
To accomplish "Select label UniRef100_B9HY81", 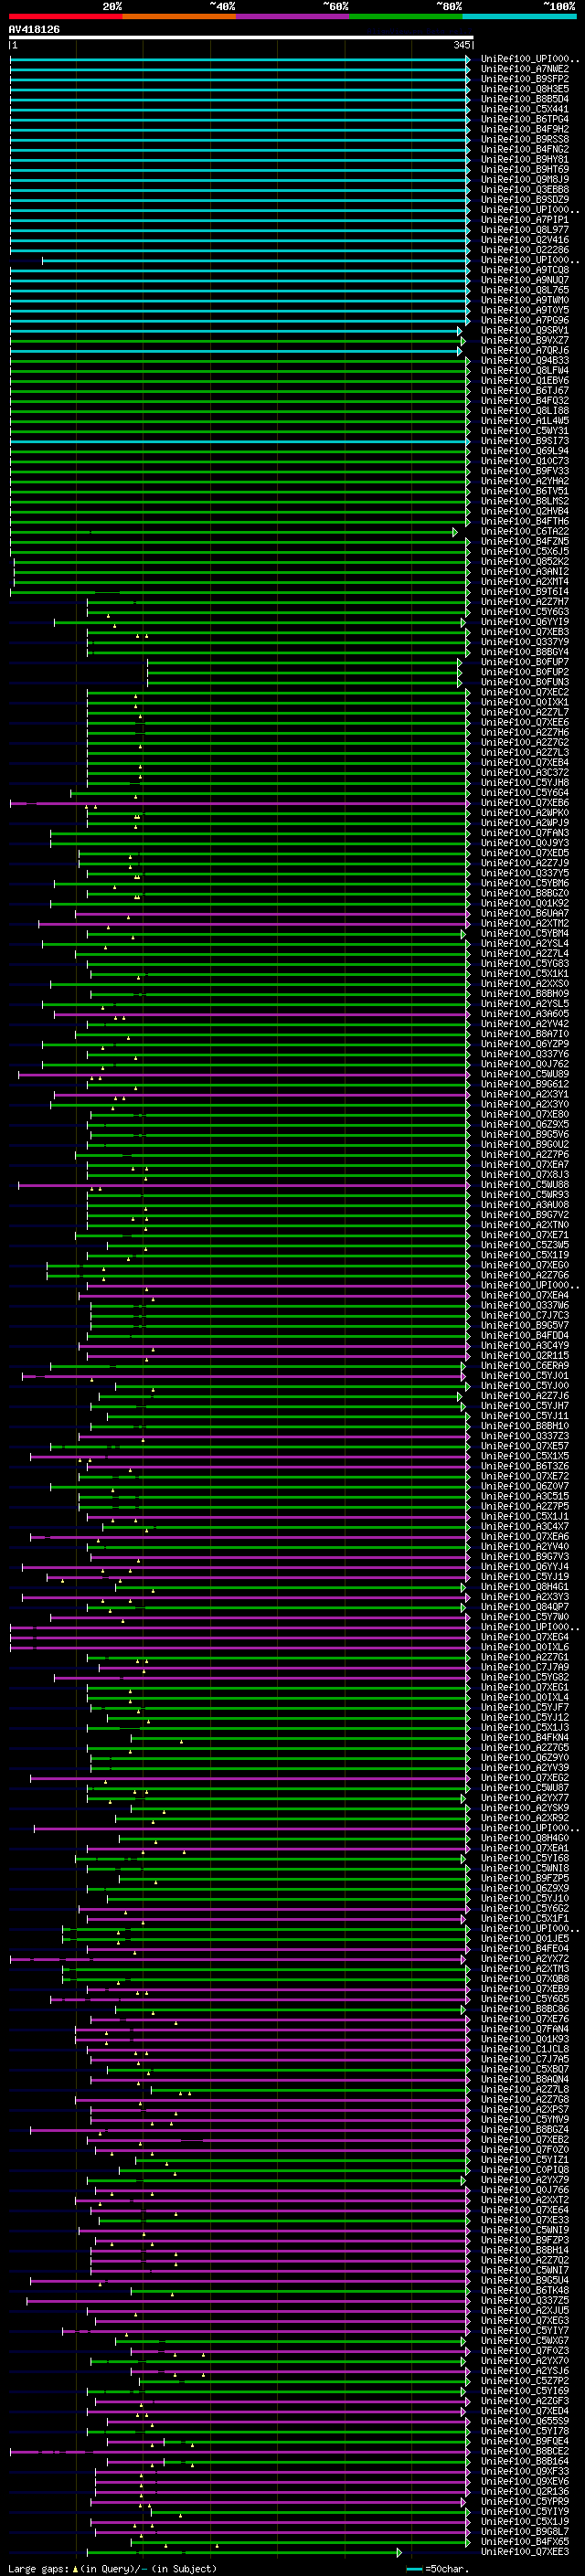I will pos(525,159).
